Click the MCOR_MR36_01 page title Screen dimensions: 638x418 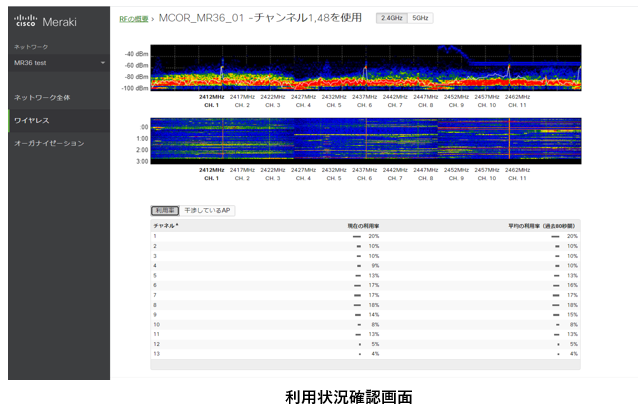[x=260, y=18]
